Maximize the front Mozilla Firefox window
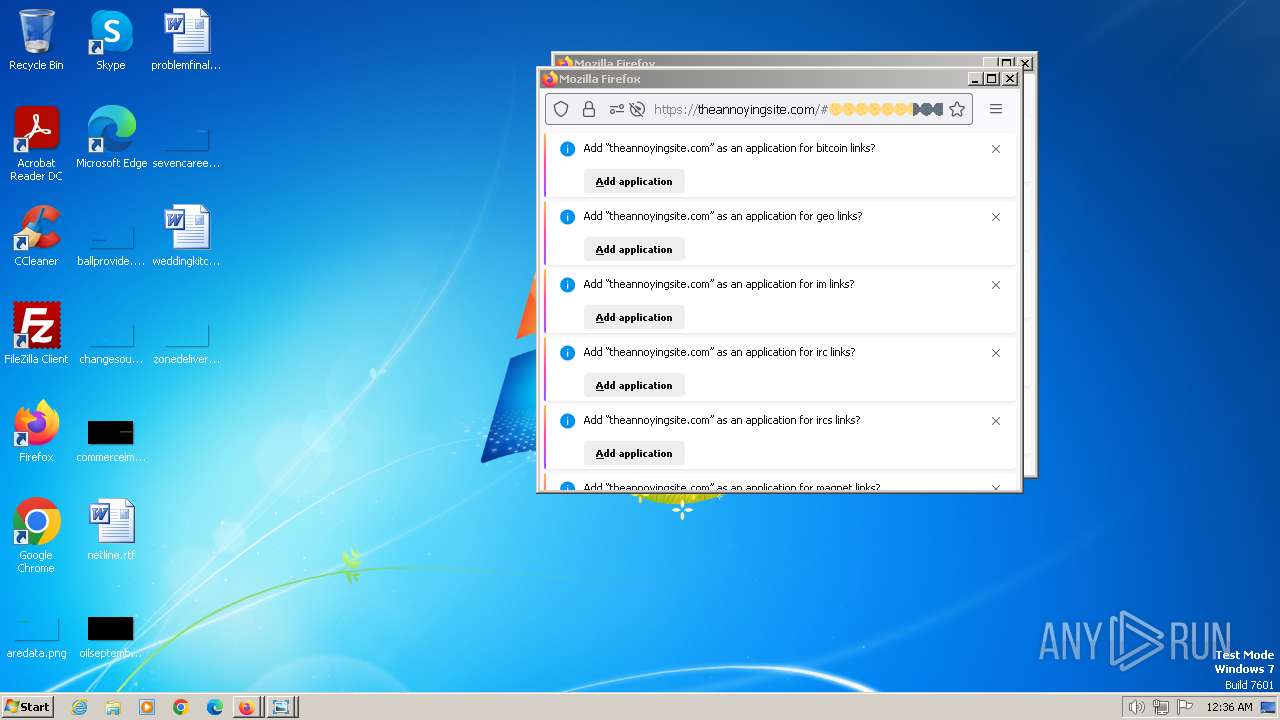The width and height of the screenshot is (1280, 720). pyautogui.click(x=992, y=79)
